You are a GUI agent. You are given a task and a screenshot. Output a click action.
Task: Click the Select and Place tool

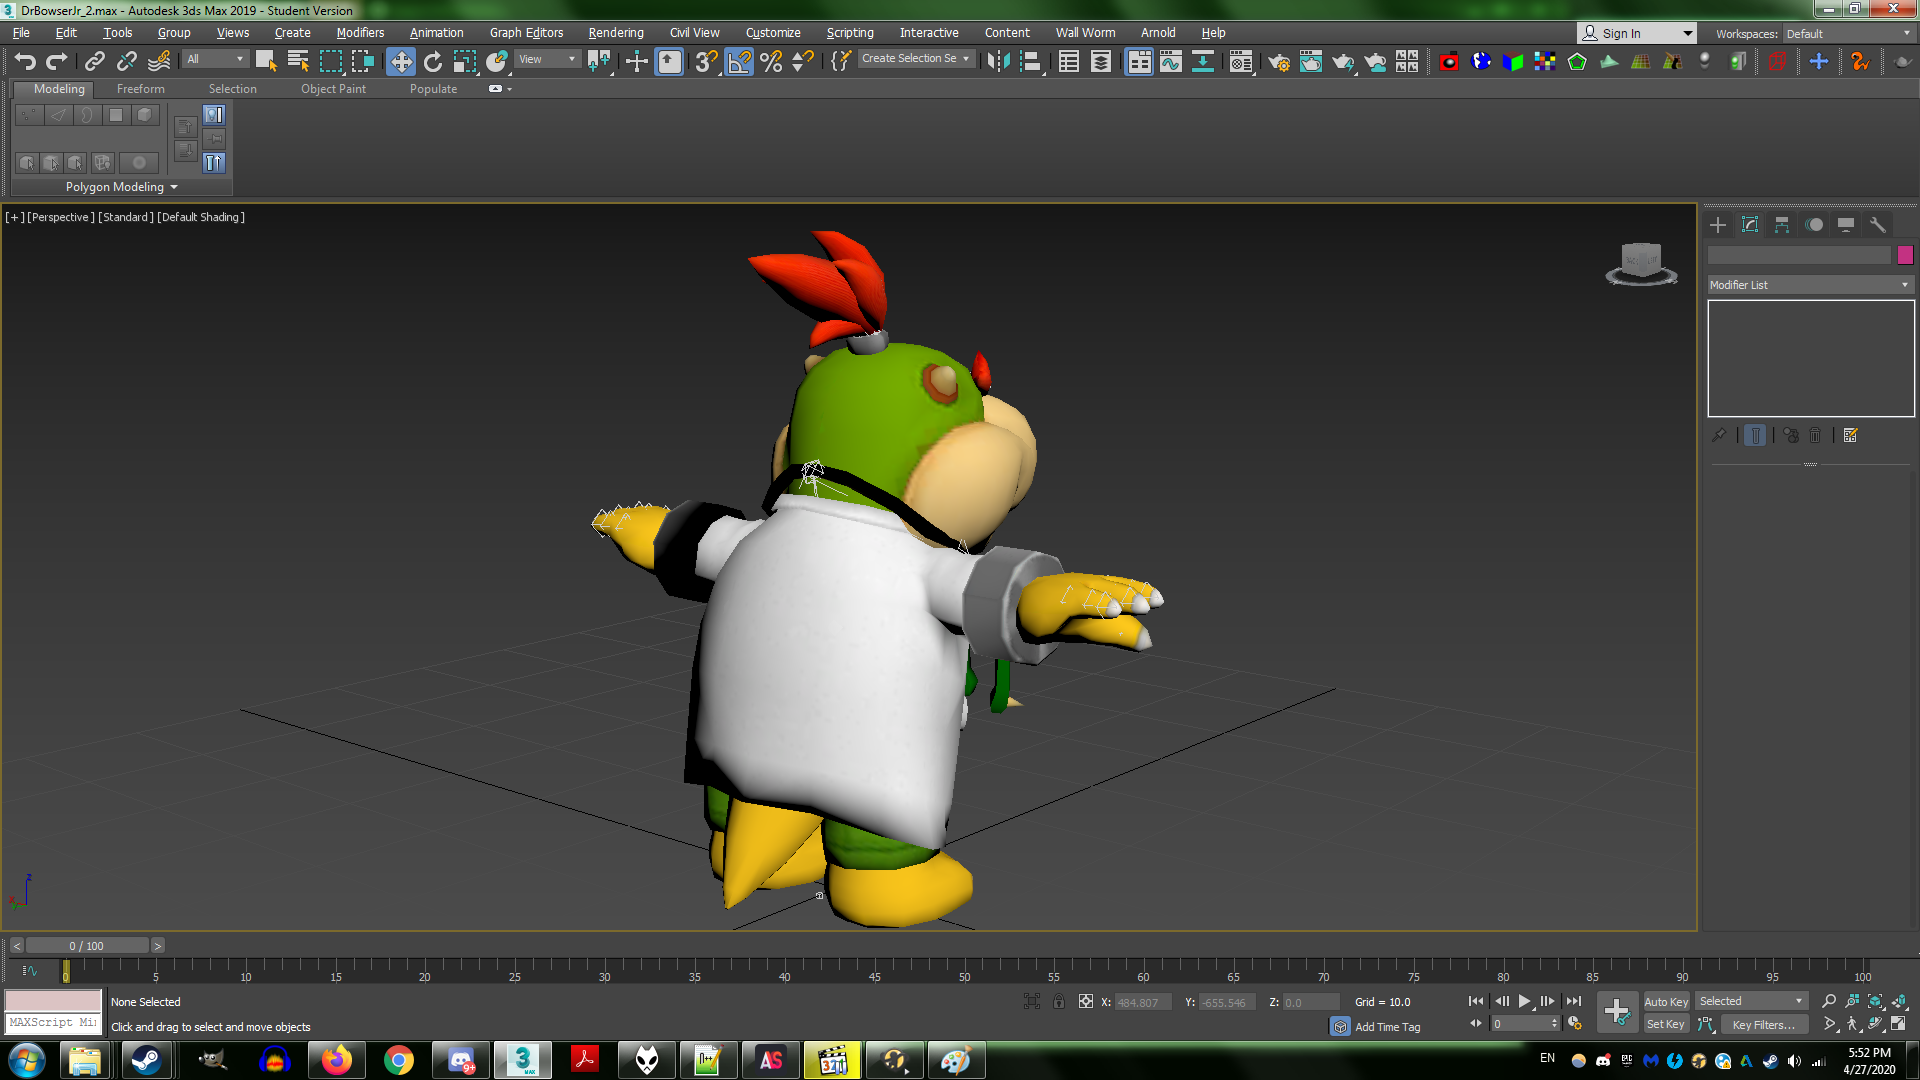497,62
